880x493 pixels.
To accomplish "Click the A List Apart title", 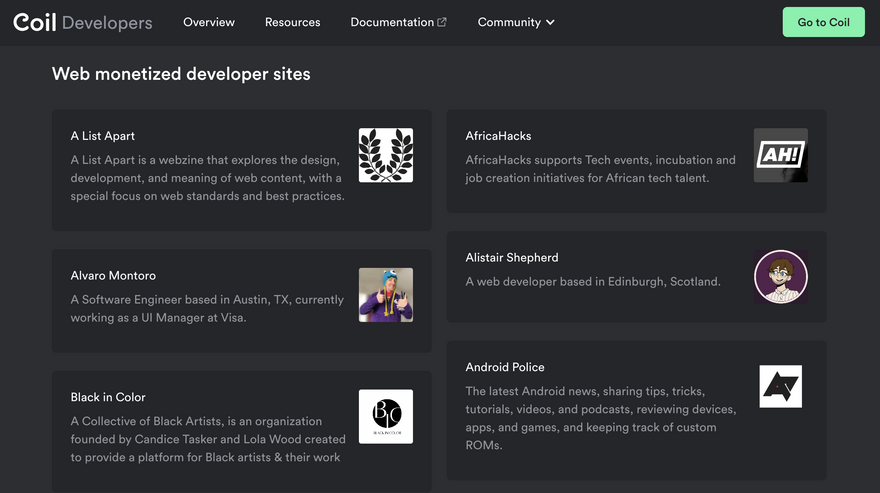I will [x=103, y=136].
